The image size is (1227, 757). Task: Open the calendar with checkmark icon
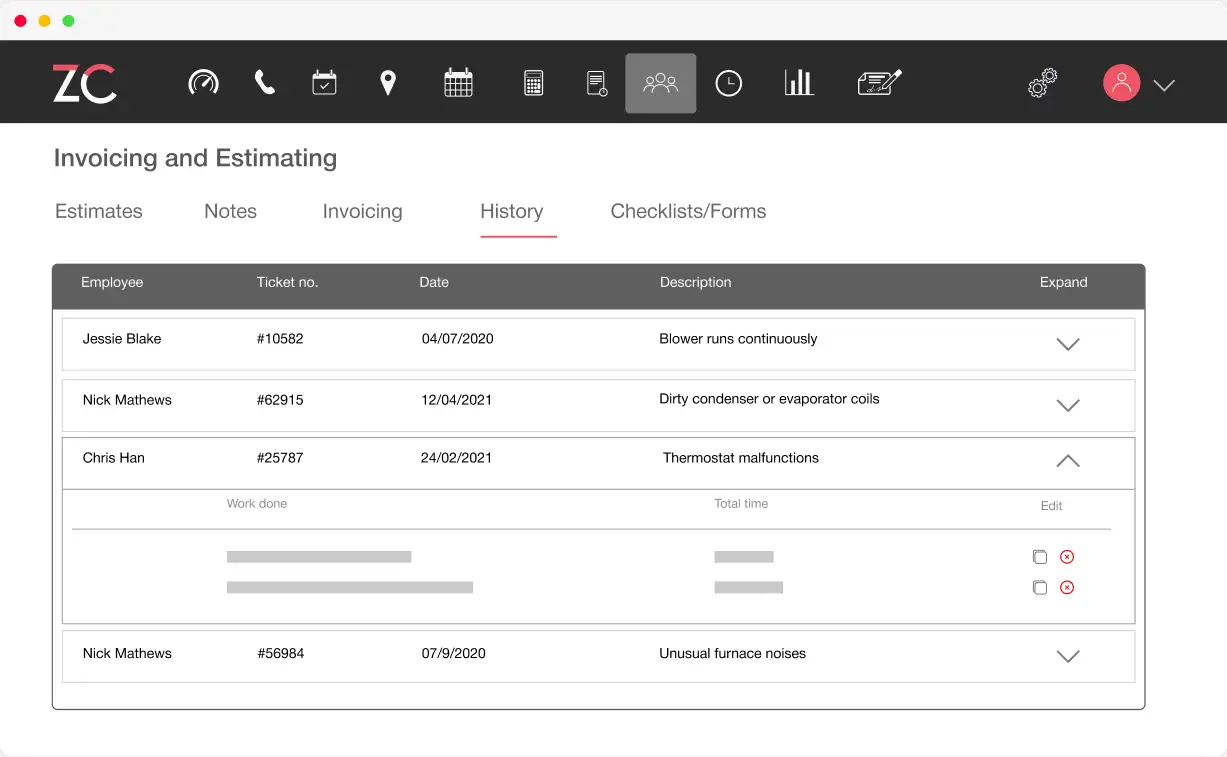pyautogui.click(x=324, y=83)
